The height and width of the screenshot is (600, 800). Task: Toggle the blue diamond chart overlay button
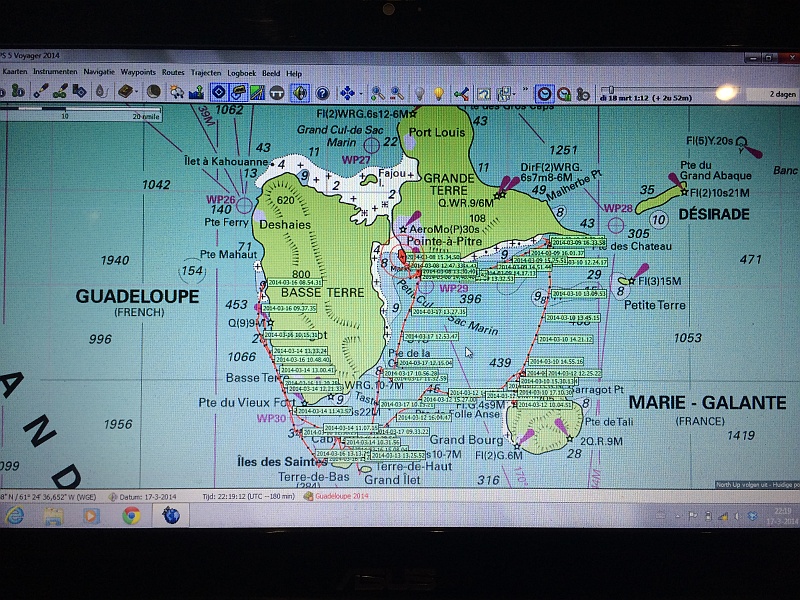[x=219, y=92]
